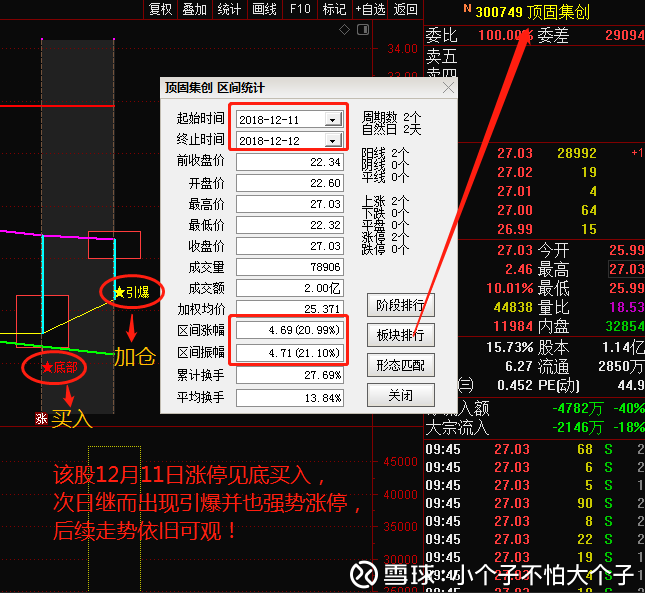Click bid price 27.02 in order book

tap(515, 172)
